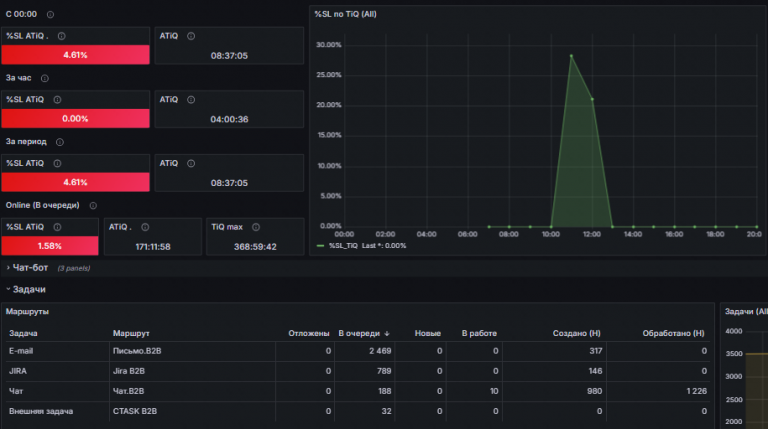Click the JIRA task cell

pyautogui.click(x=18, y=371)
